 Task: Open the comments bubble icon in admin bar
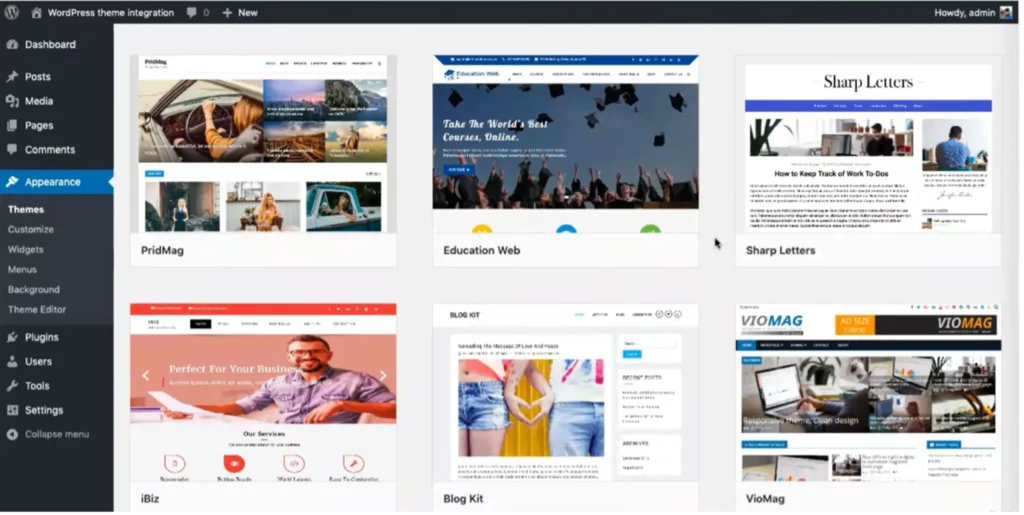(191, 12)
